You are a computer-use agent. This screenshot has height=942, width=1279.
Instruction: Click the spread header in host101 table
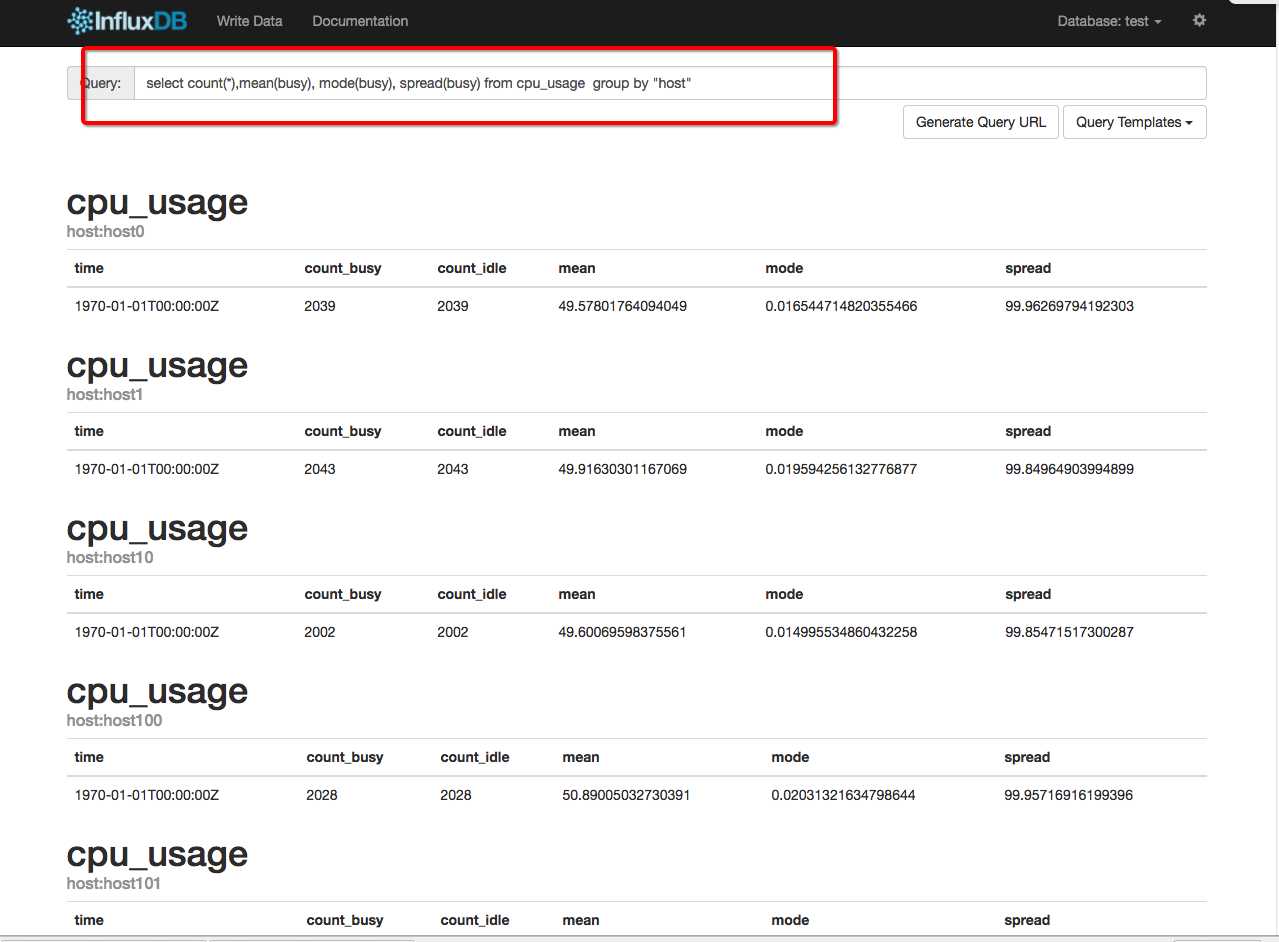[x=1027, y=920]
